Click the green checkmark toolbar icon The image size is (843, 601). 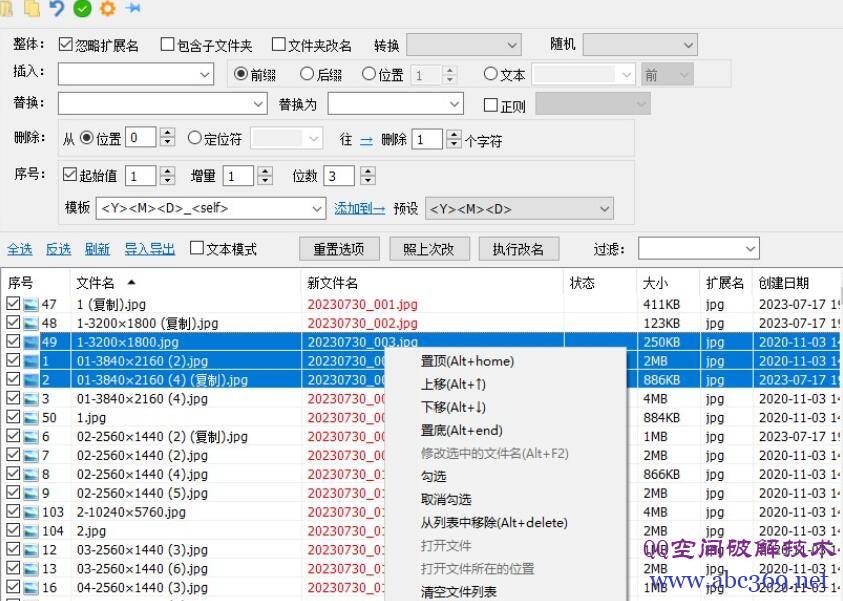[80, 7]
